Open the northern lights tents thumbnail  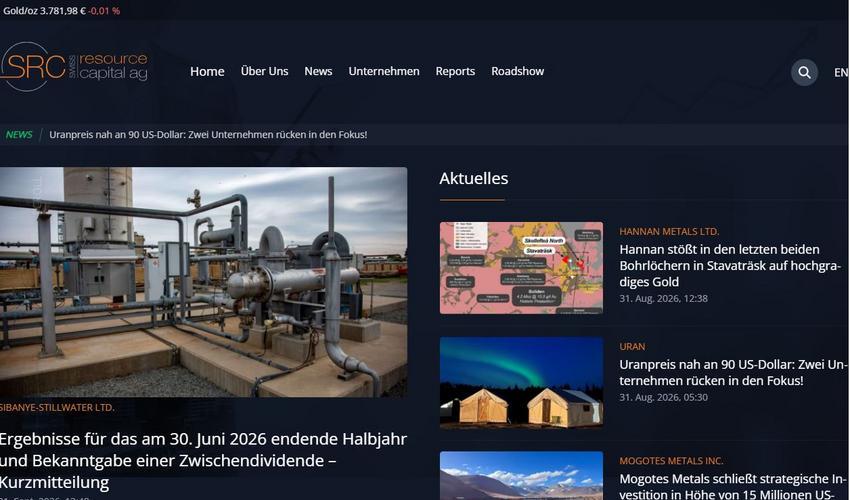pyautogui.click(x=521, y=383)
